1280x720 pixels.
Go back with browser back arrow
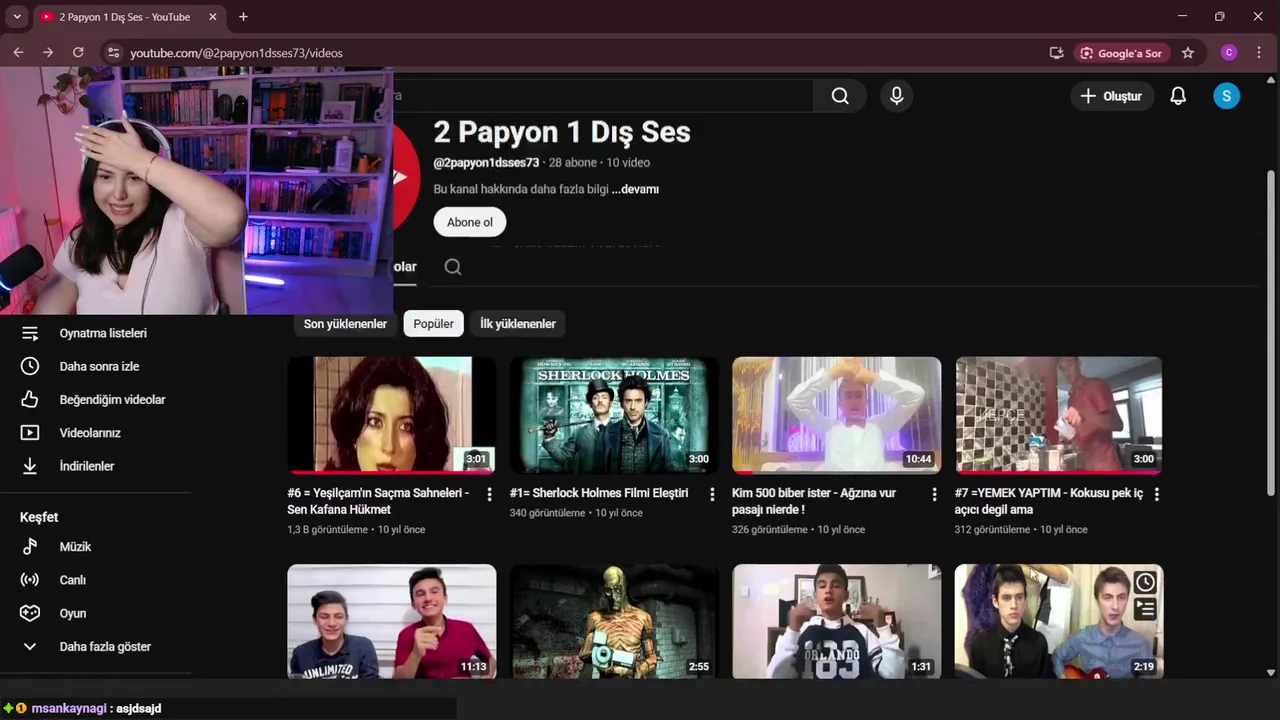(x=18, y=52)
